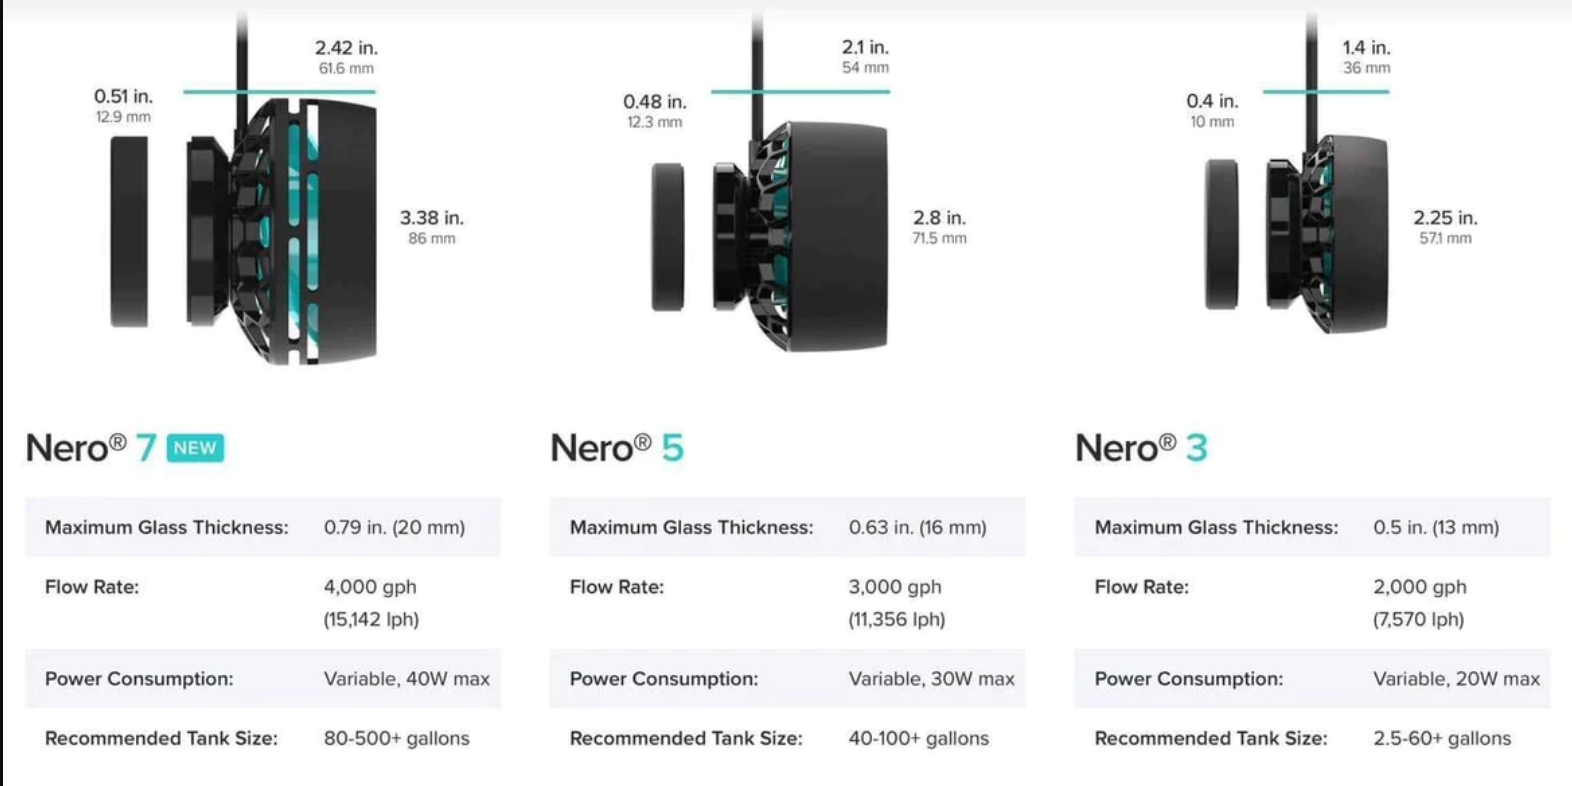The image size is (1572, 786).
Task: Click the 2.1 in. depth label
Action: click(x=865, y=47)
